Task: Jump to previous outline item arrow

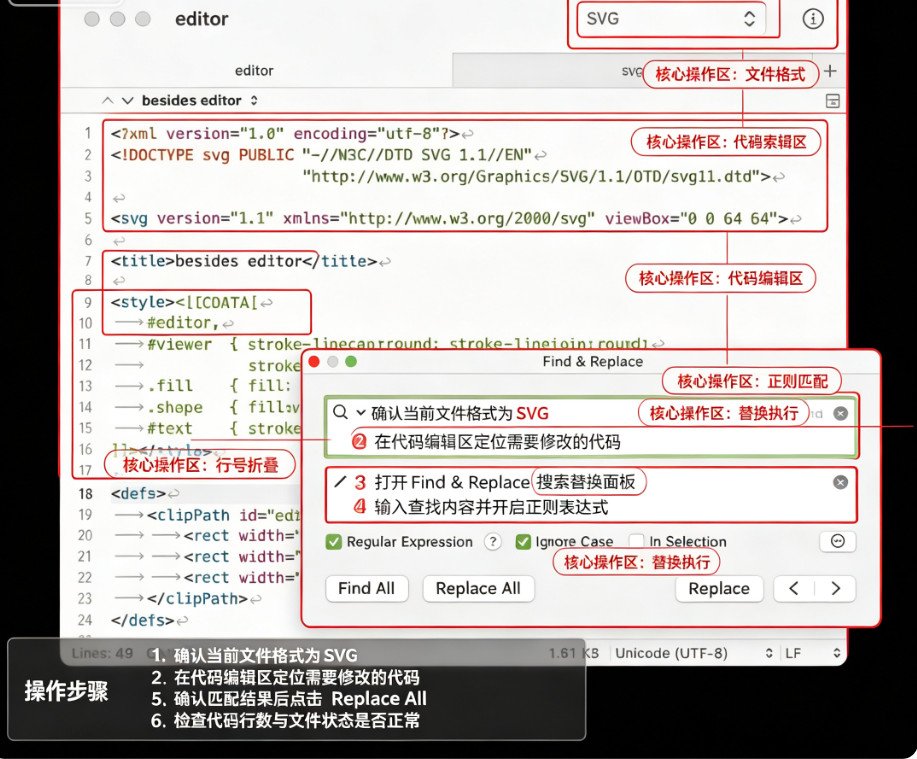Action: pos(108,101)
